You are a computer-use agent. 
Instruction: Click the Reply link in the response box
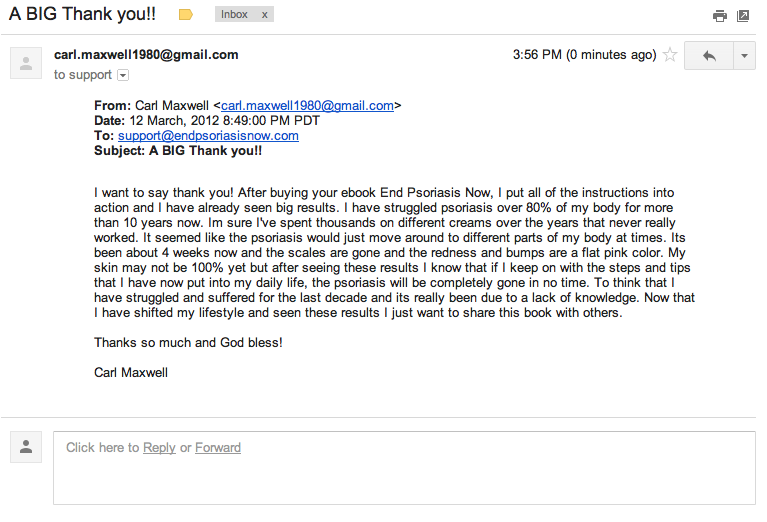tap(159, 448)
